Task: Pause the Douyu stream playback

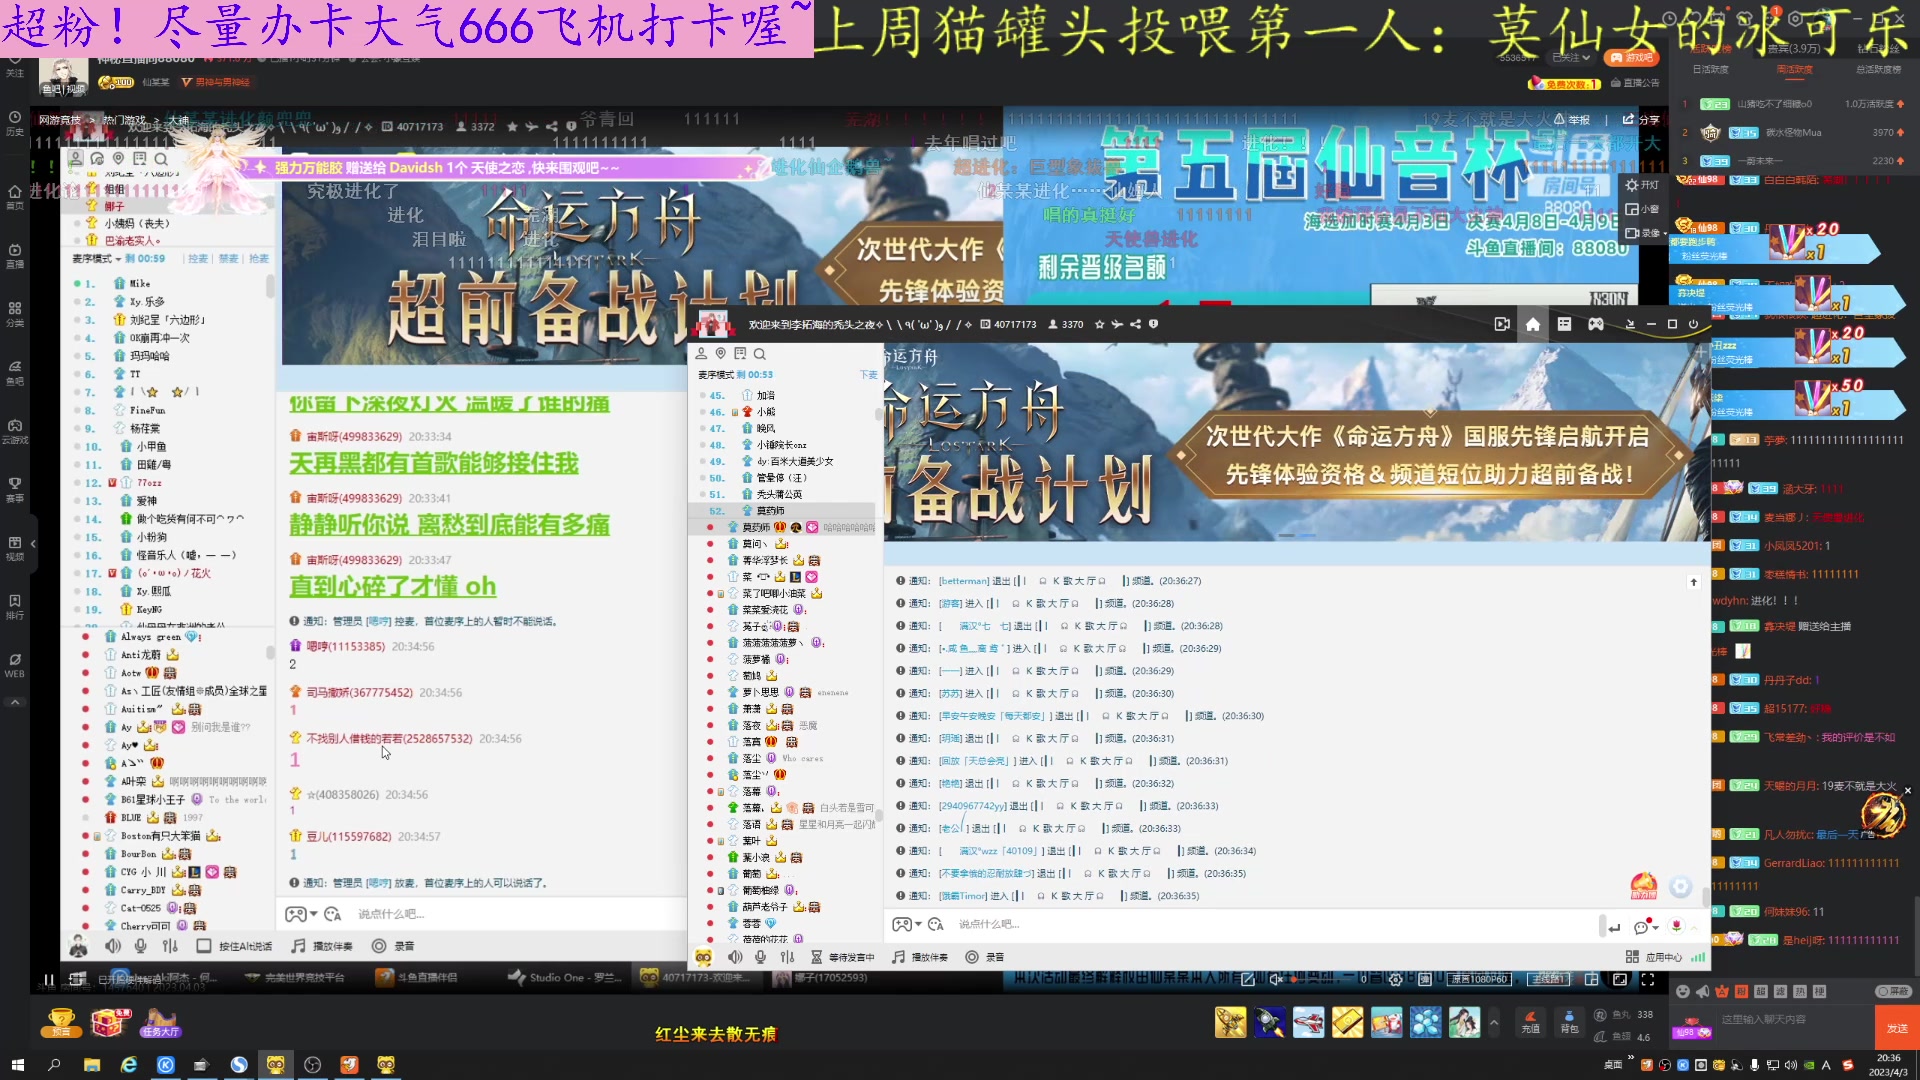Action: tap(48, 979)
